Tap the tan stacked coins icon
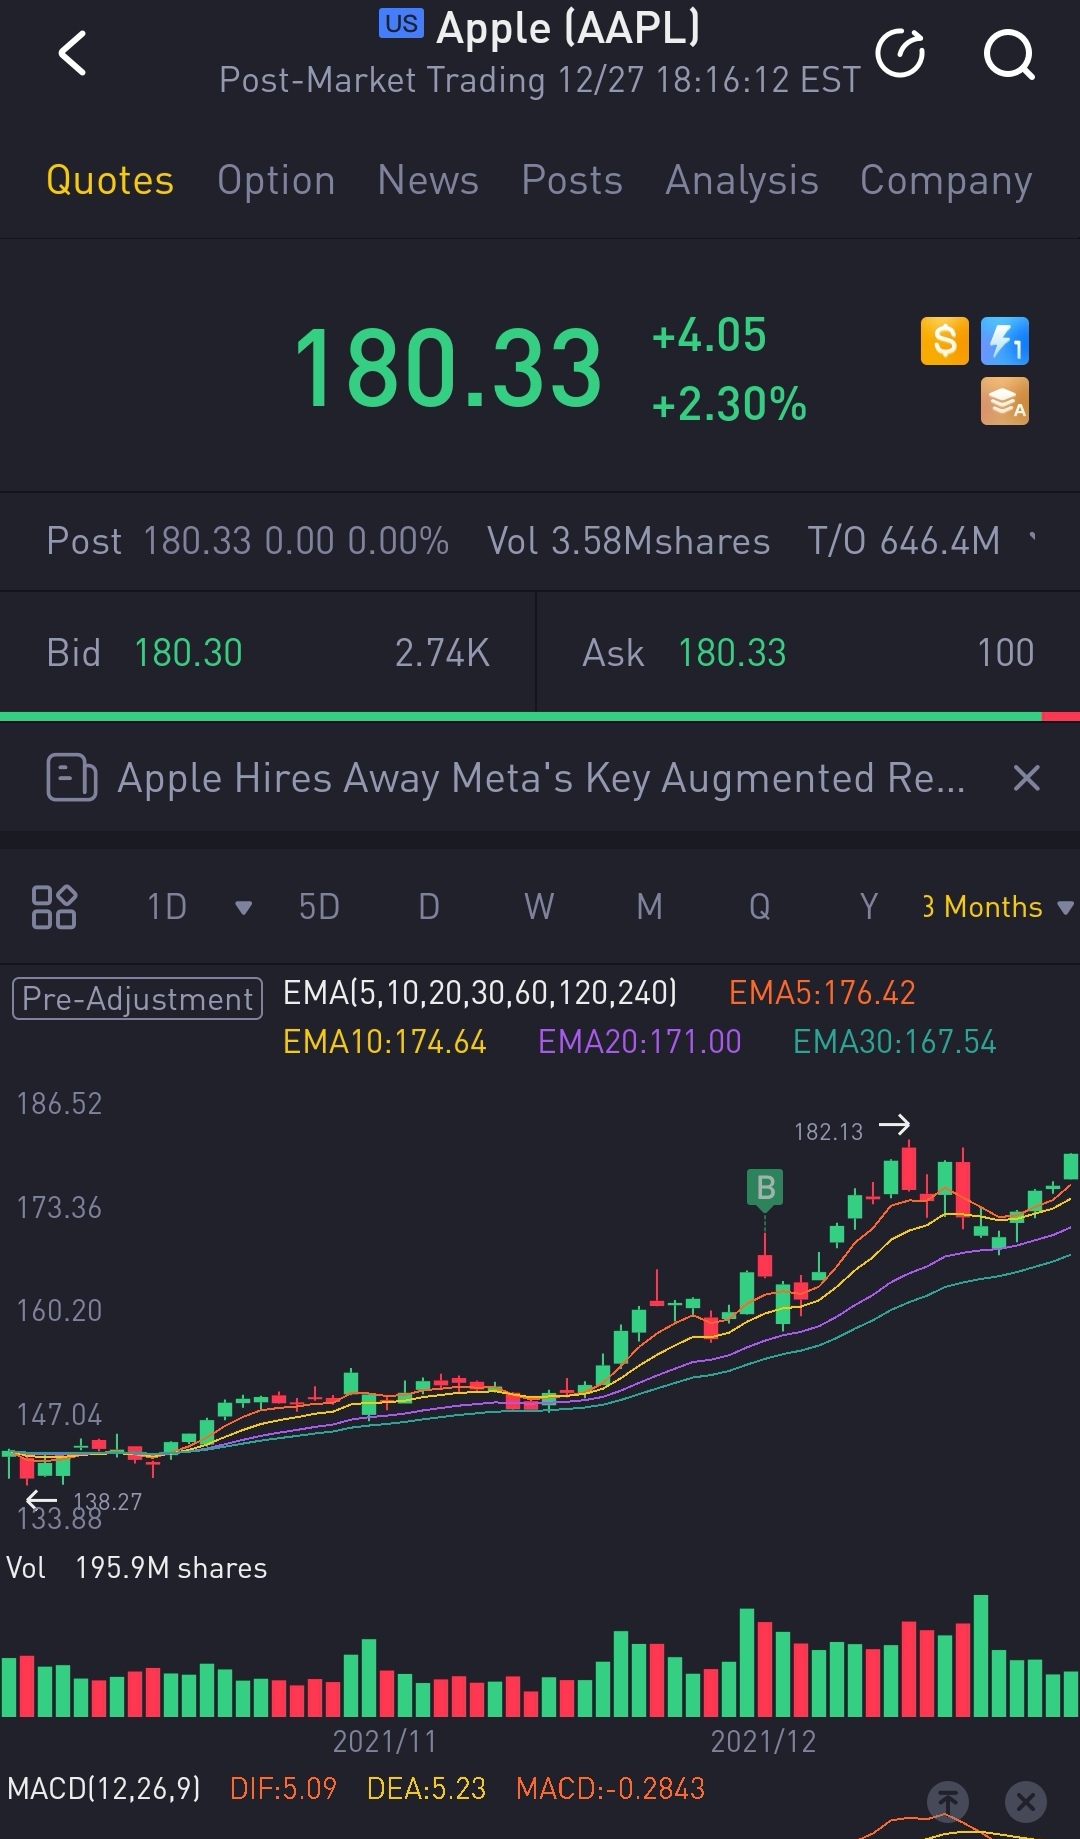Image resolution: width=1080 pixels, height=1839 pixels. click(x=1005, y=402)
